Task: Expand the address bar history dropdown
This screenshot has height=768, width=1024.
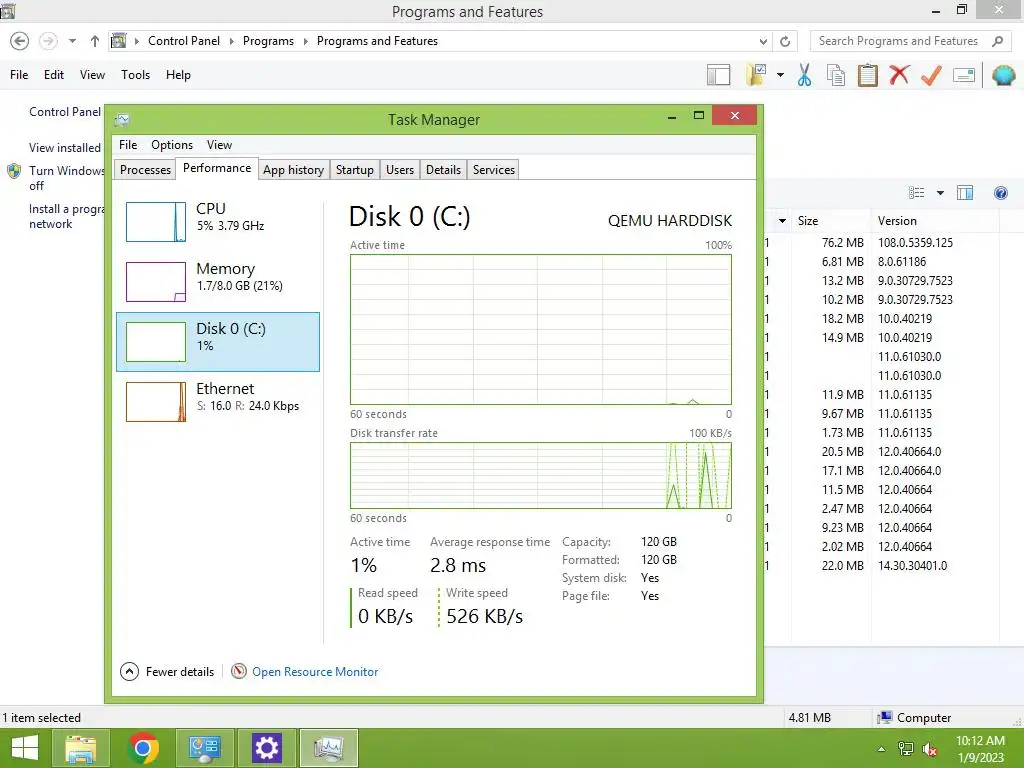Action: [x=763, y=41]
